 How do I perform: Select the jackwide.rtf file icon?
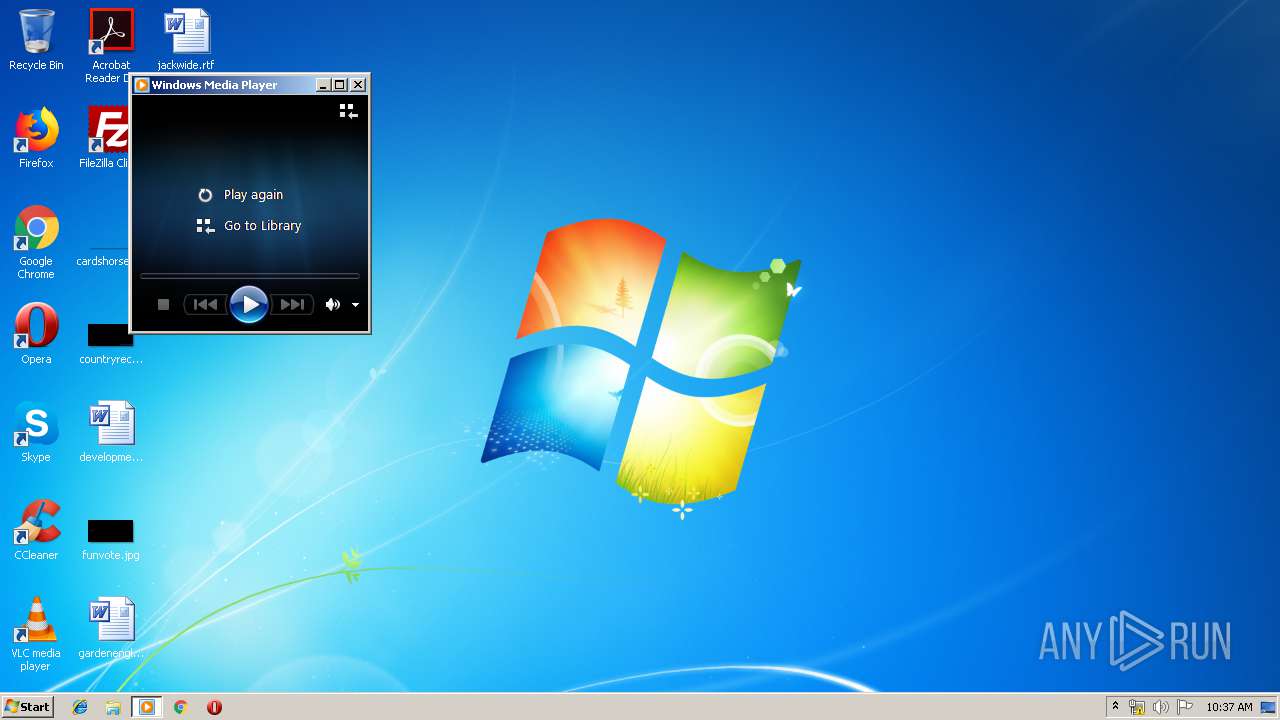(x=186, y=40)
